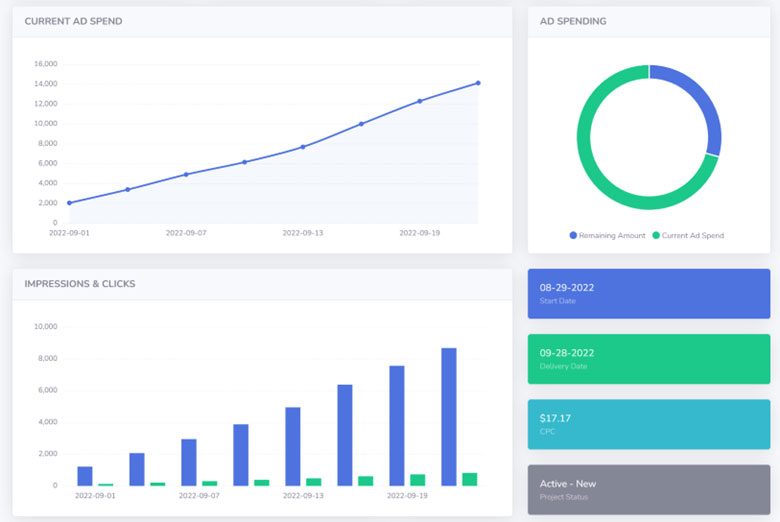Select the green segment of the donut chart
The image size is (780, 522).
pyautogui.click(x=600, y=170)
